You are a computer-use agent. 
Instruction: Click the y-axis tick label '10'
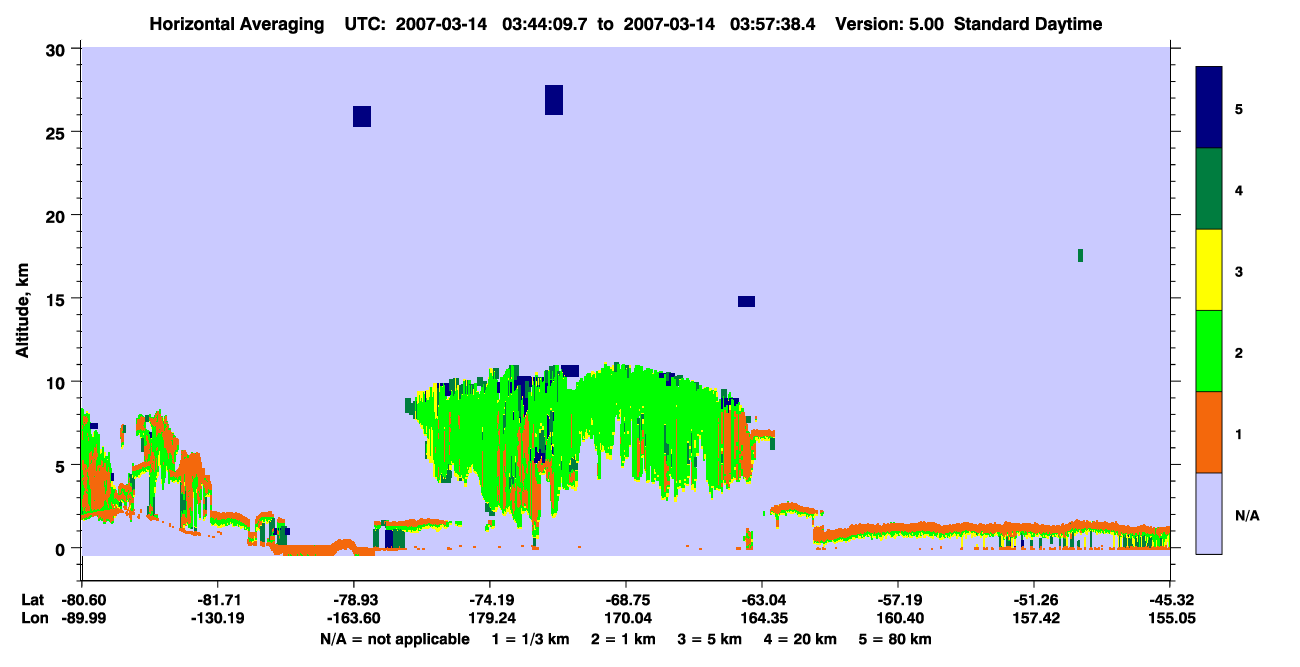pyautogui.click(x=57, y=382)
